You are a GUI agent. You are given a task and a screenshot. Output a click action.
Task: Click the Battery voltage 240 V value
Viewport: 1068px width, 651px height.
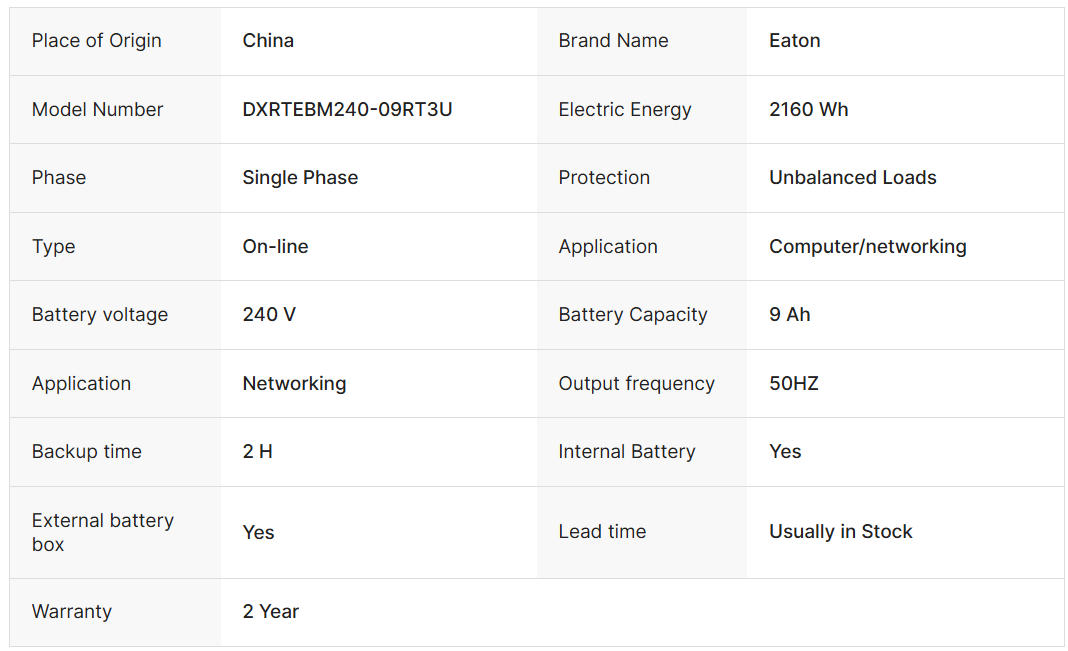[x=269, y=315]
